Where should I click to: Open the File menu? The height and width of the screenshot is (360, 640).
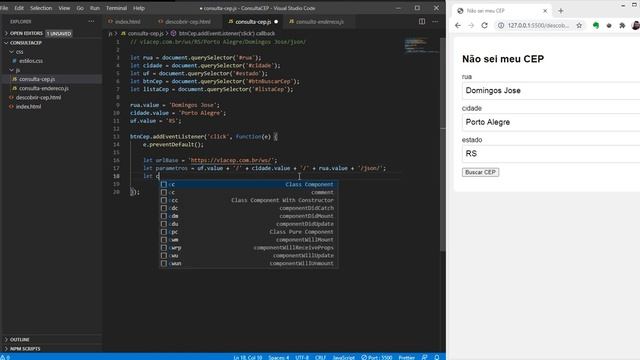[x=4, y=8]
